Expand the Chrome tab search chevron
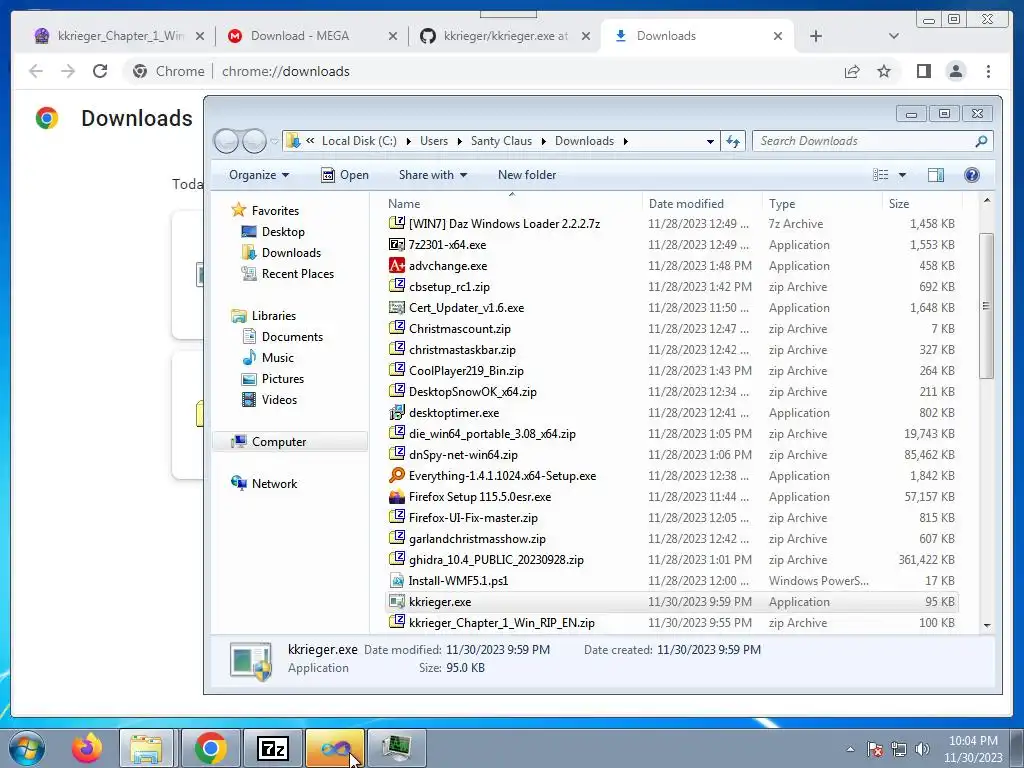The image size is (1024, 768). [894, 36]
